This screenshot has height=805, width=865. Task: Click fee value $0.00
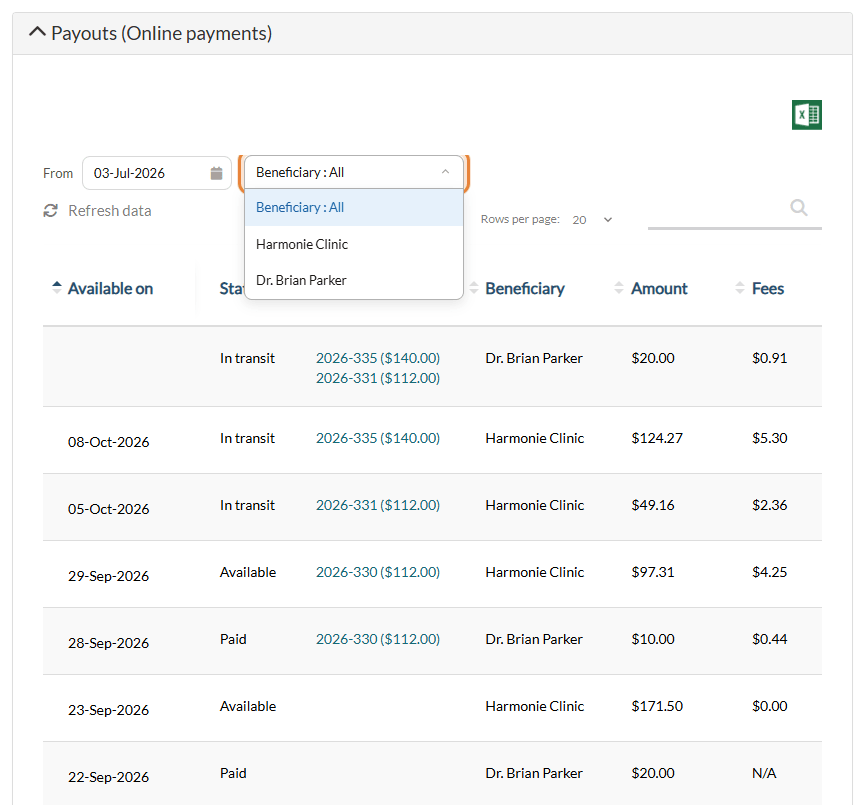pos(770,706)
